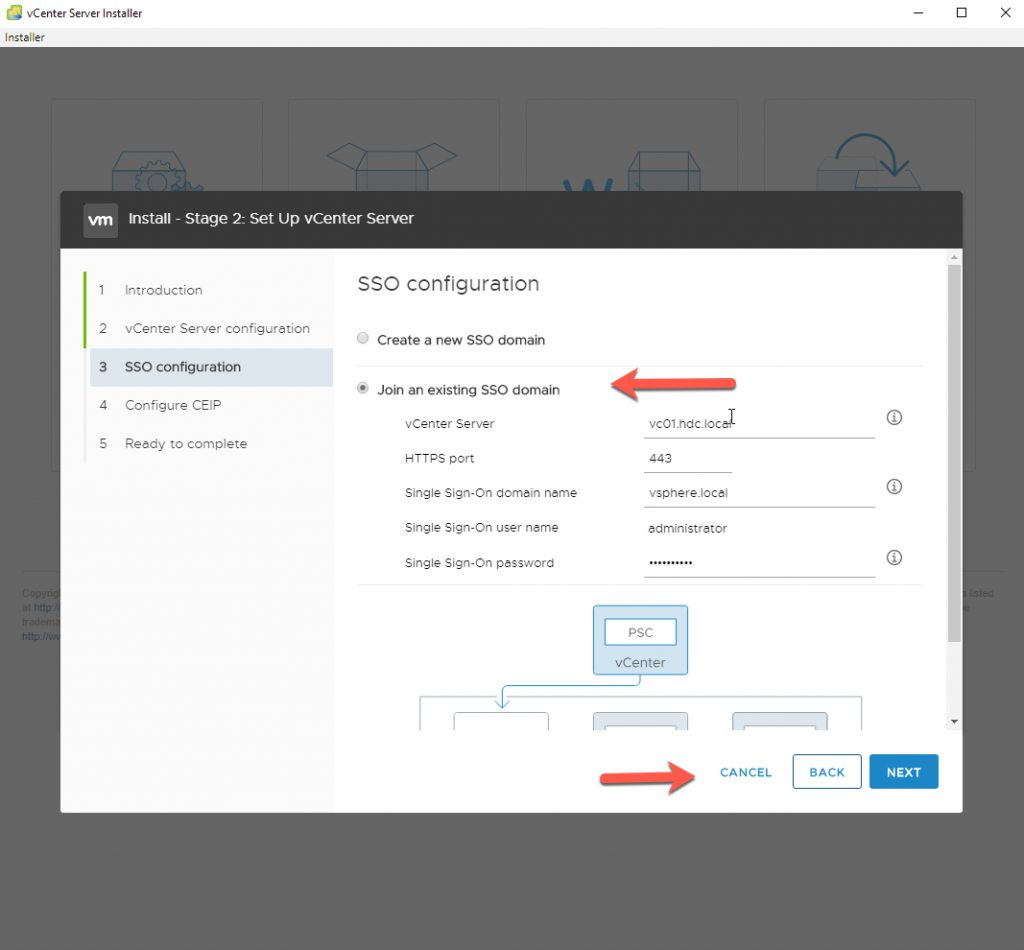The image size is (1024, 950).
Task: Click the vm logo in the dialog header
Action: pos(101,220)
